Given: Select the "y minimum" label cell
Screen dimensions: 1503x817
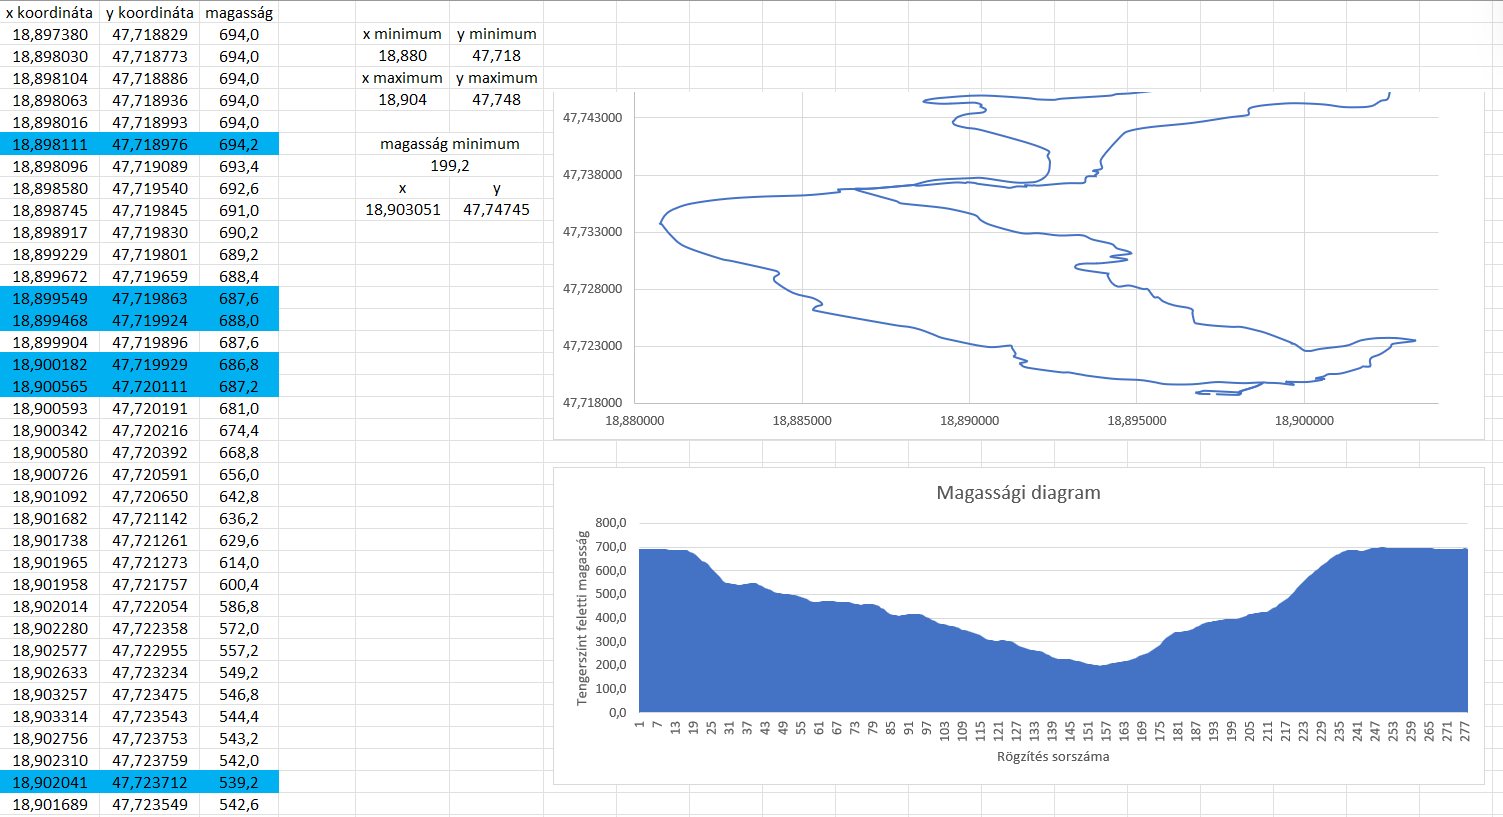Looking at the screenshot, I should pos(496,34).
